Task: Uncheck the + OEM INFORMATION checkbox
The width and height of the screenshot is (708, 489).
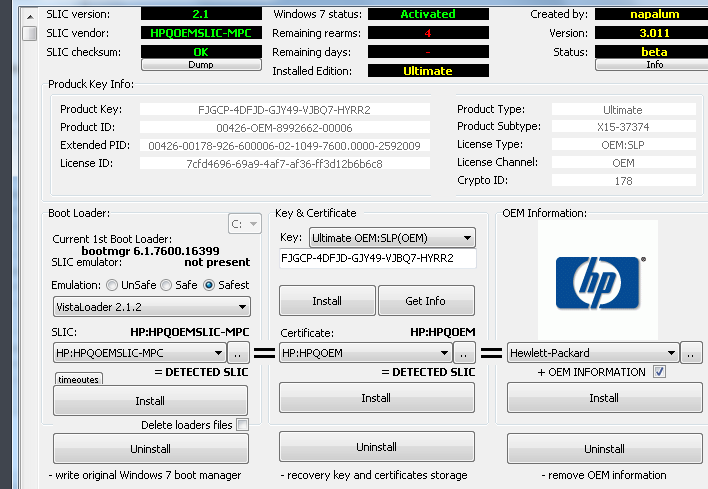Action: 659,372
